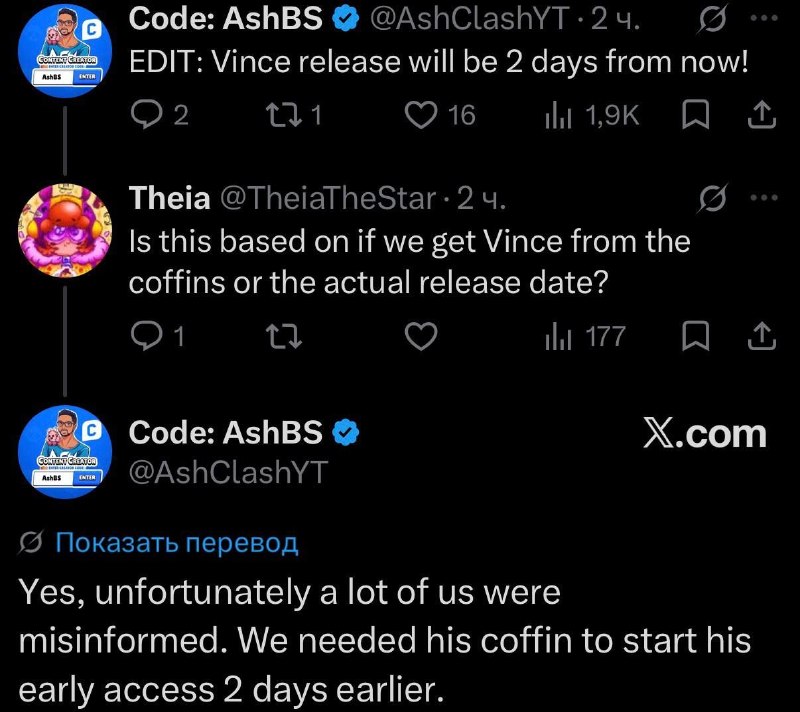Like Theia's tweet about release date
This screenshot has height=712, width=800.
click(x=421, y=337)
